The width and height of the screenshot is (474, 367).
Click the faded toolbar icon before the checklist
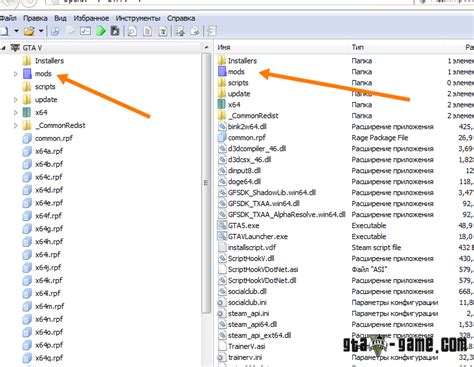click(71, 31)
